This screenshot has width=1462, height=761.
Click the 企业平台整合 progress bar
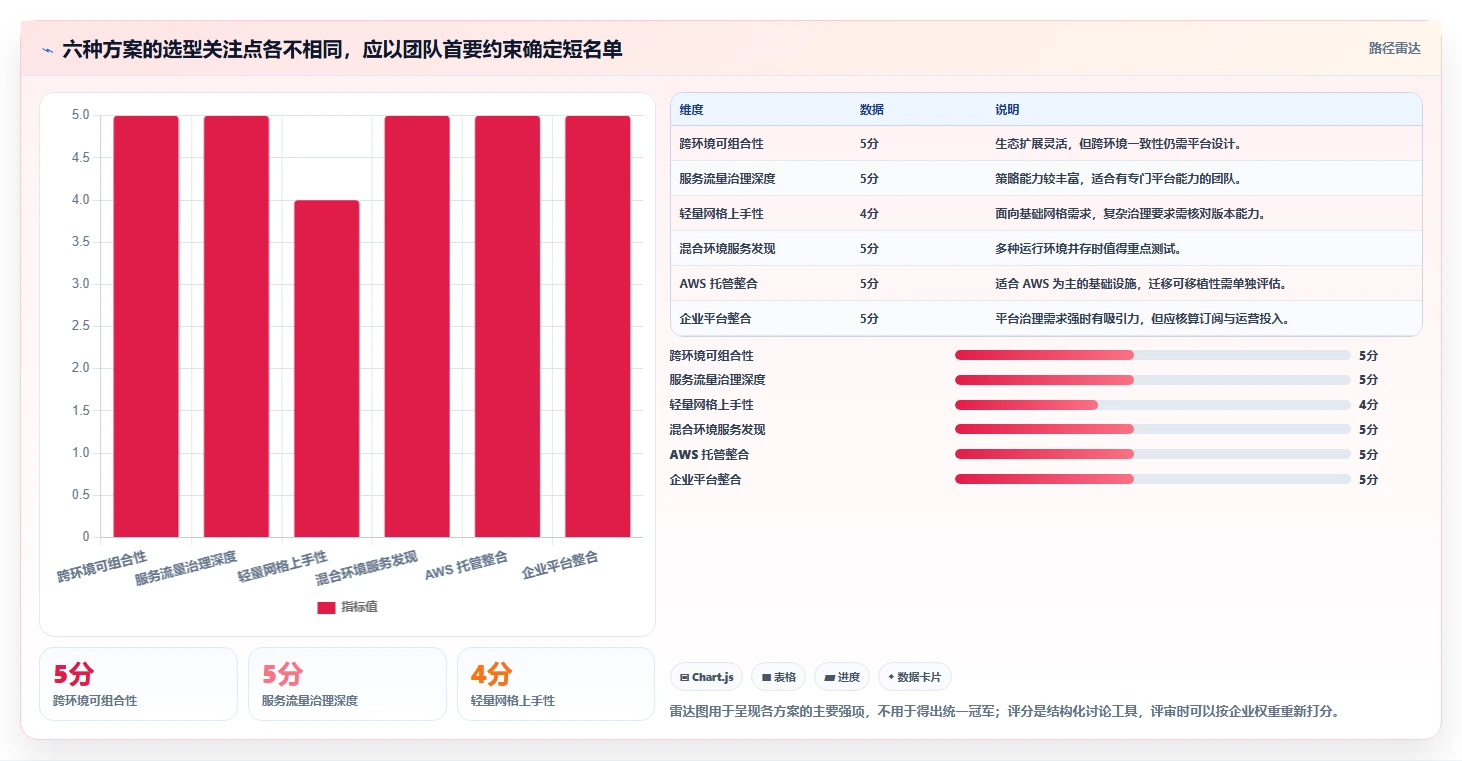[1153, 479]
